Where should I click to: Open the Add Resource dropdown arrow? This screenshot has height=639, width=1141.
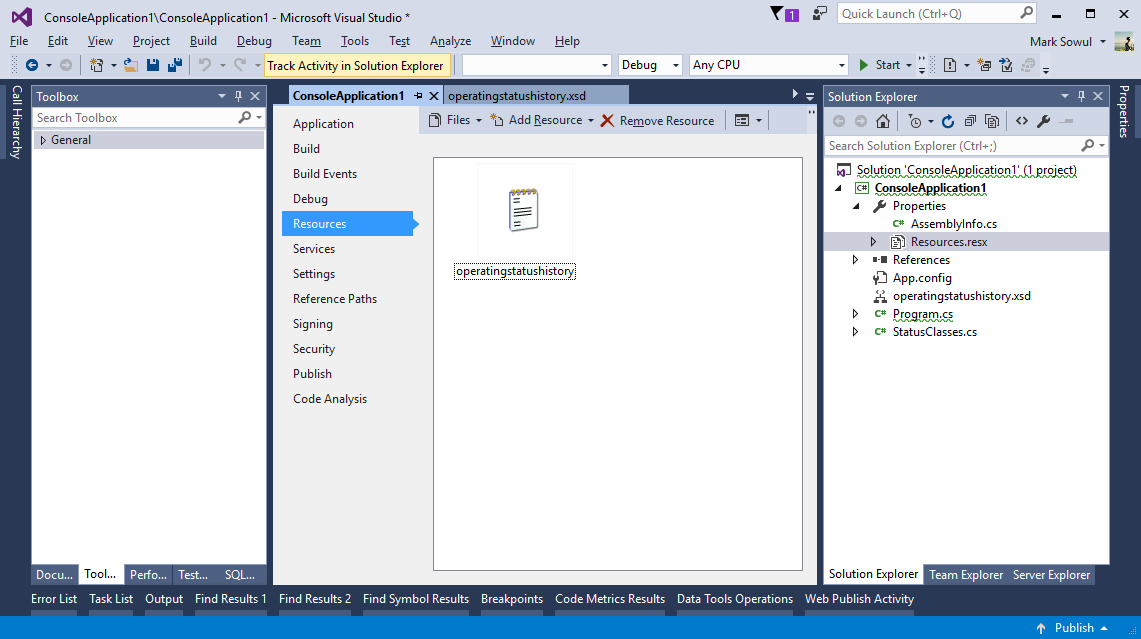pos(591,121)
